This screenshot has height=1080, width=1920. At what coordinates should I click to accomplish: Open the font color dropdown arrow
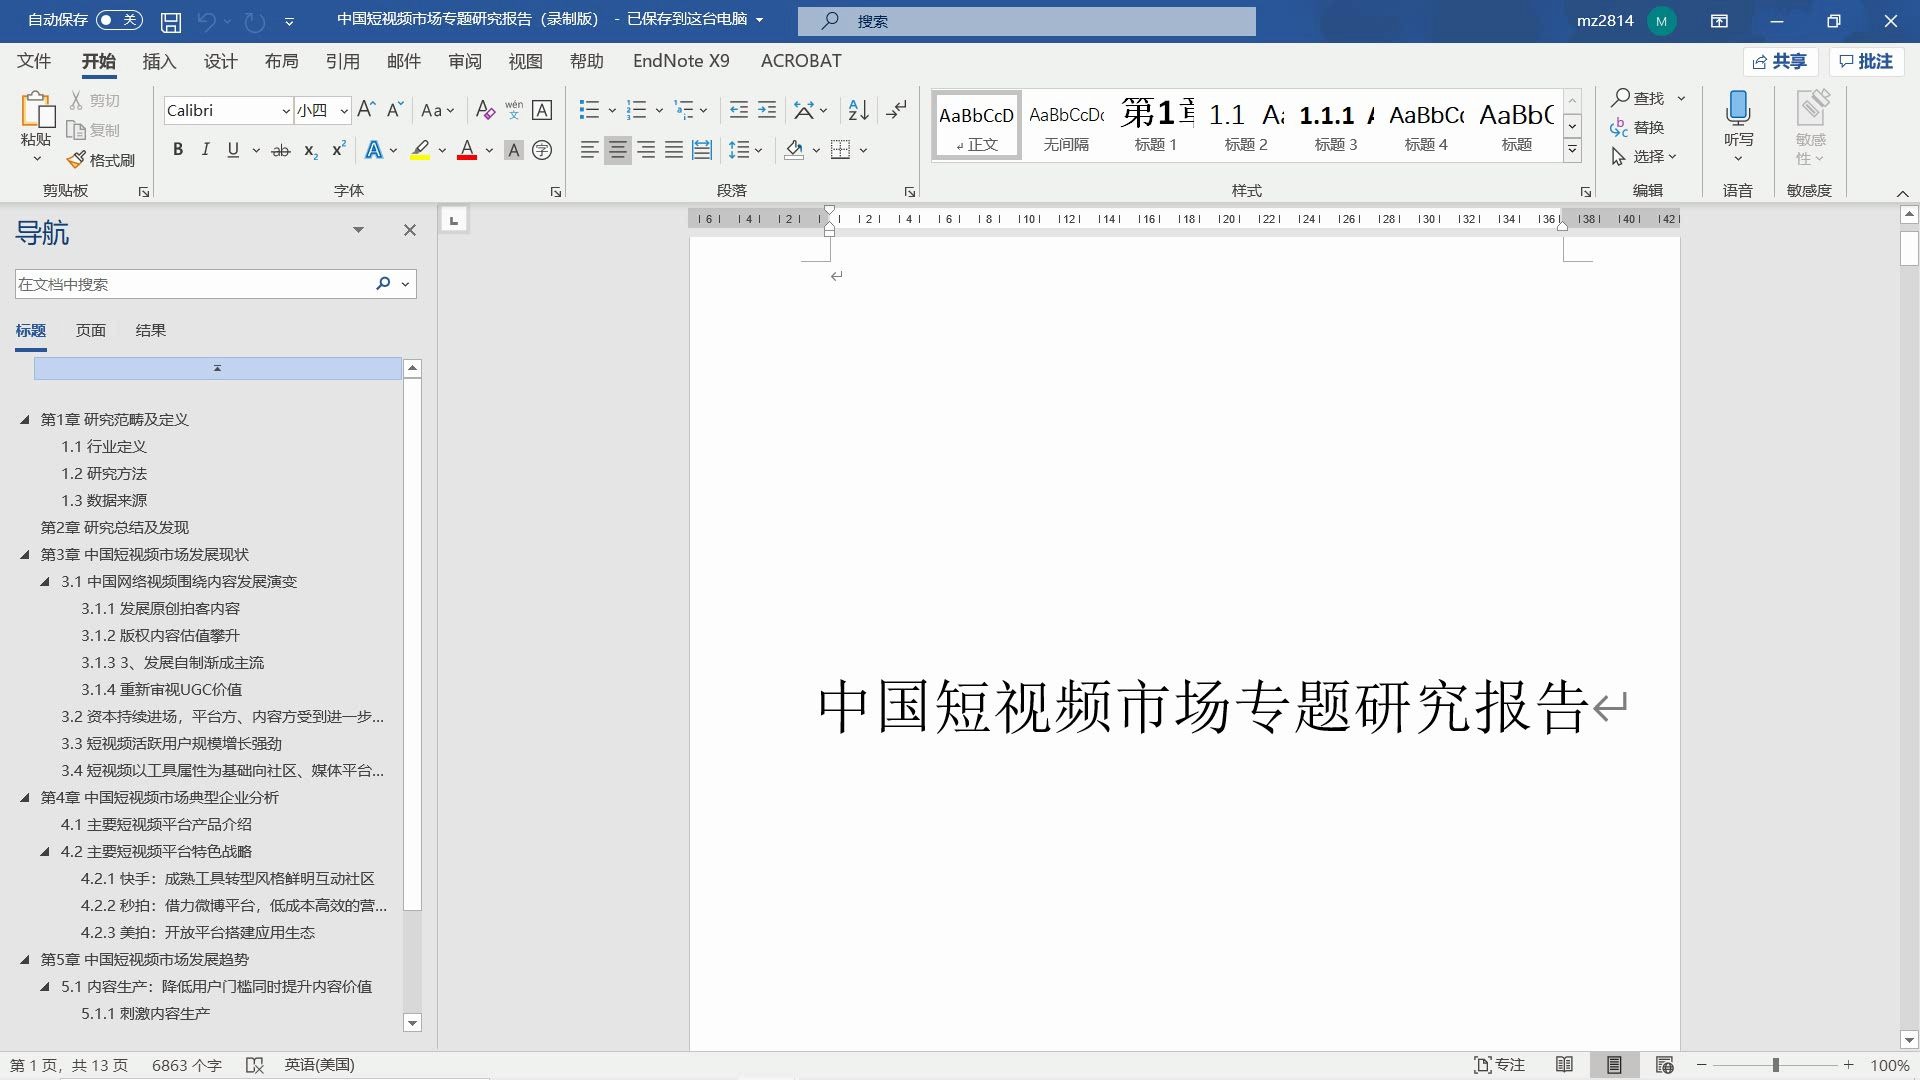click(489, 150)
